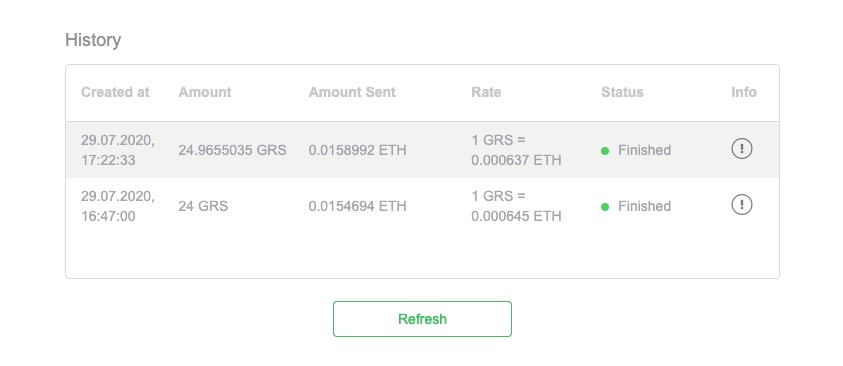Select the Status column header
The width and height of the screenshot is (843, 366).
click(622, 92)
